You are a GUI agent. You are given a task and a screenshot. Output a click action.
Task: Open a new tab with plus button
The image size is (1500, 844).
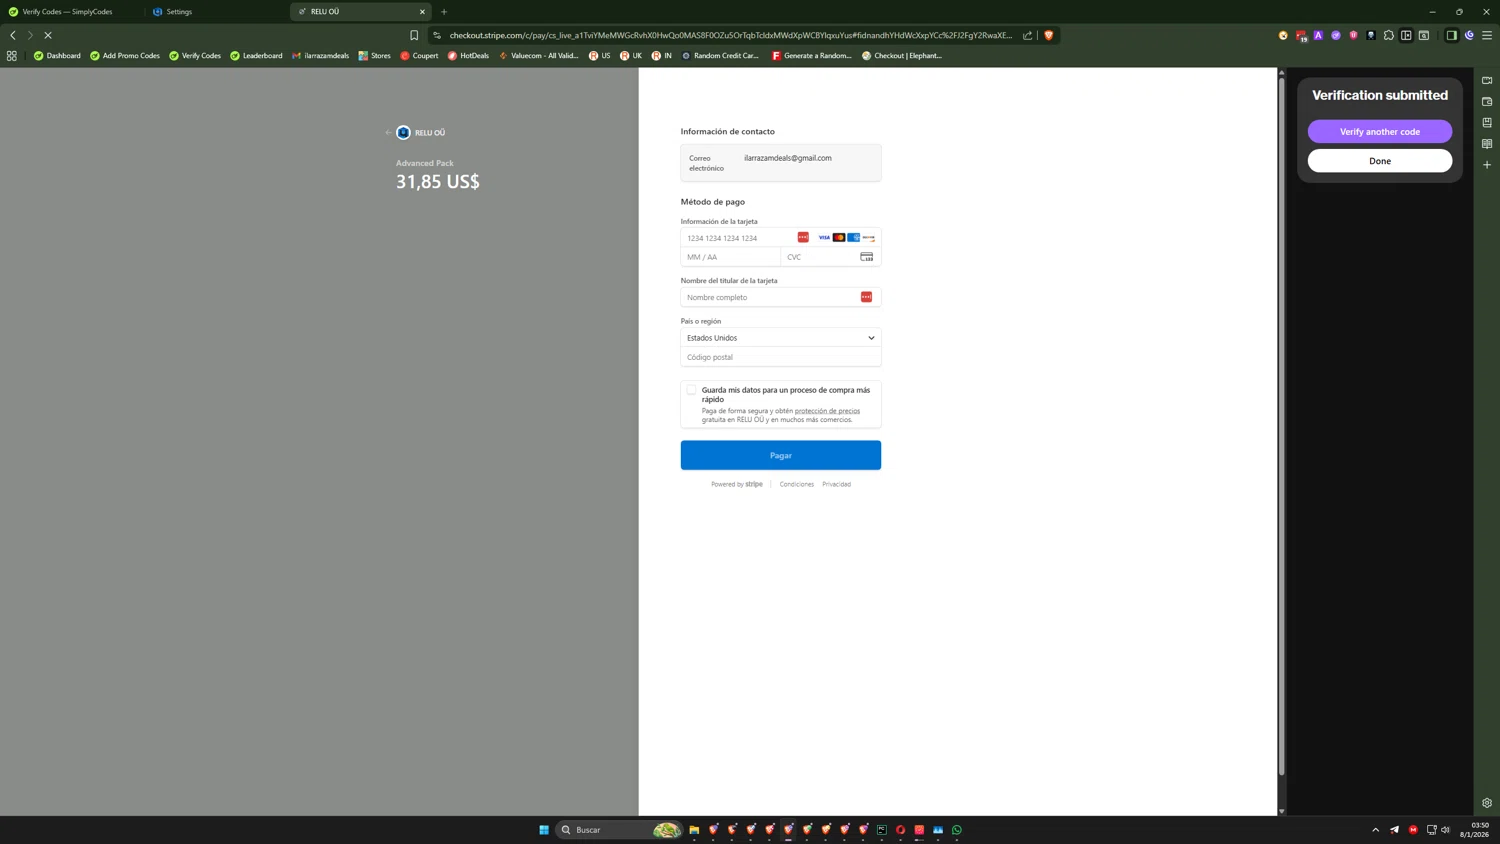click(444, 12)
